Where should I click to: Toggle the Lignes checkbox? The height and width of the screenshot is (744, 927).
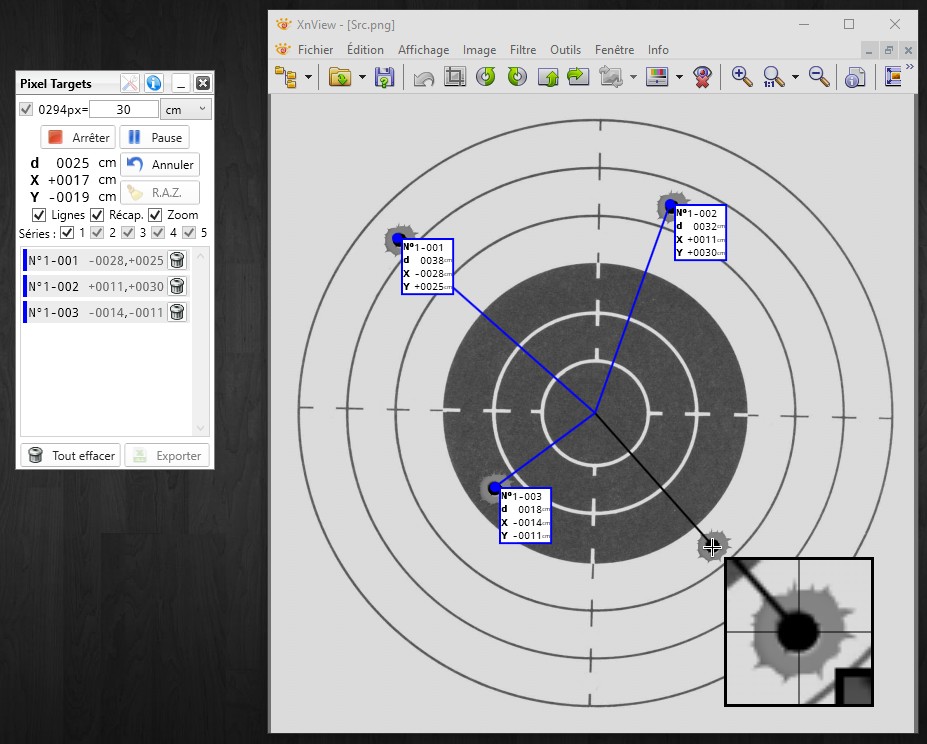tap(38, 215)
